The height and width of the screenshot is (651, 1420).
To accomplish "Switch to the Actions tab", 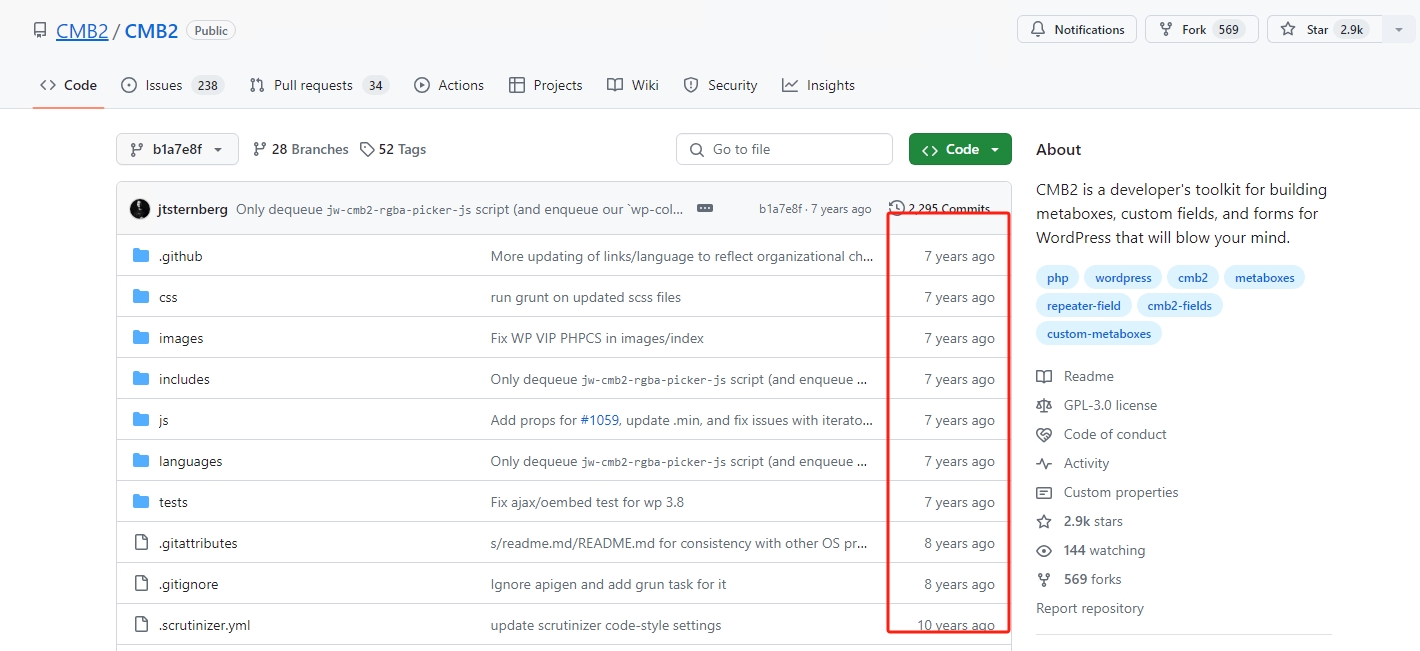I will pyautogui.click(x=449, y=85).
